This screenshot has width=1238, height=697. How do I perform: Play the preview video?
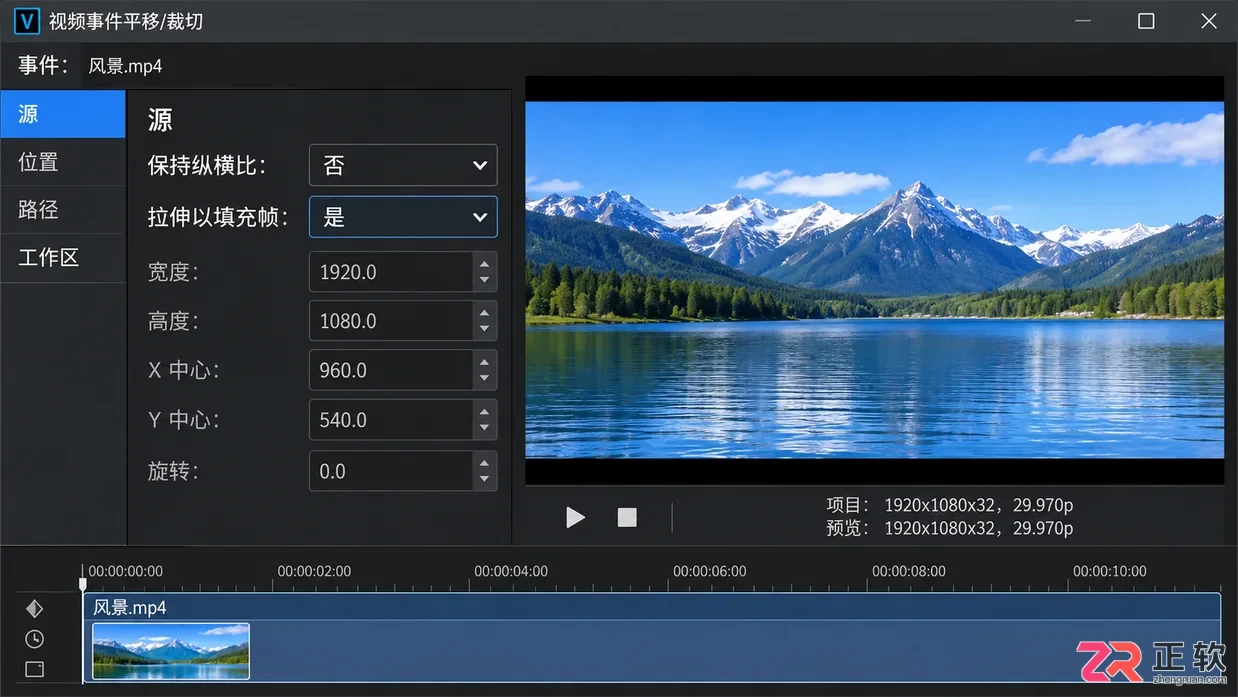pos(575,517)
